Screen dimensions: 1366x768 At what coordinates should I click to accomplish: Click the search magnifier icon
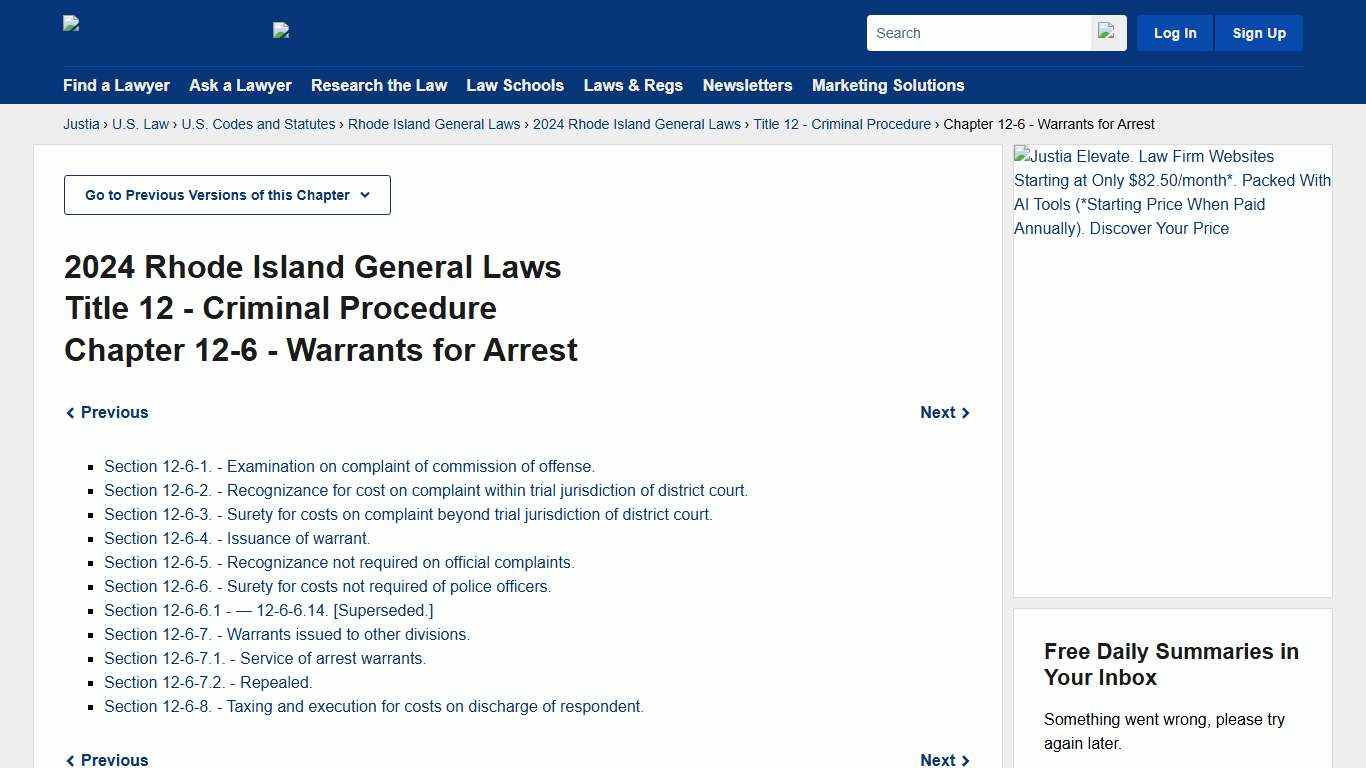pos(1107,32)
